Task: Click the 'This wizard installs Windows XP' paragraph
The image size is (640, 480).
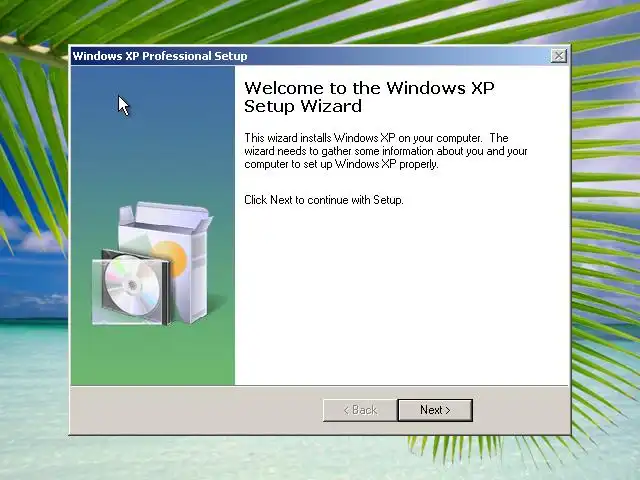Action: 386,151
